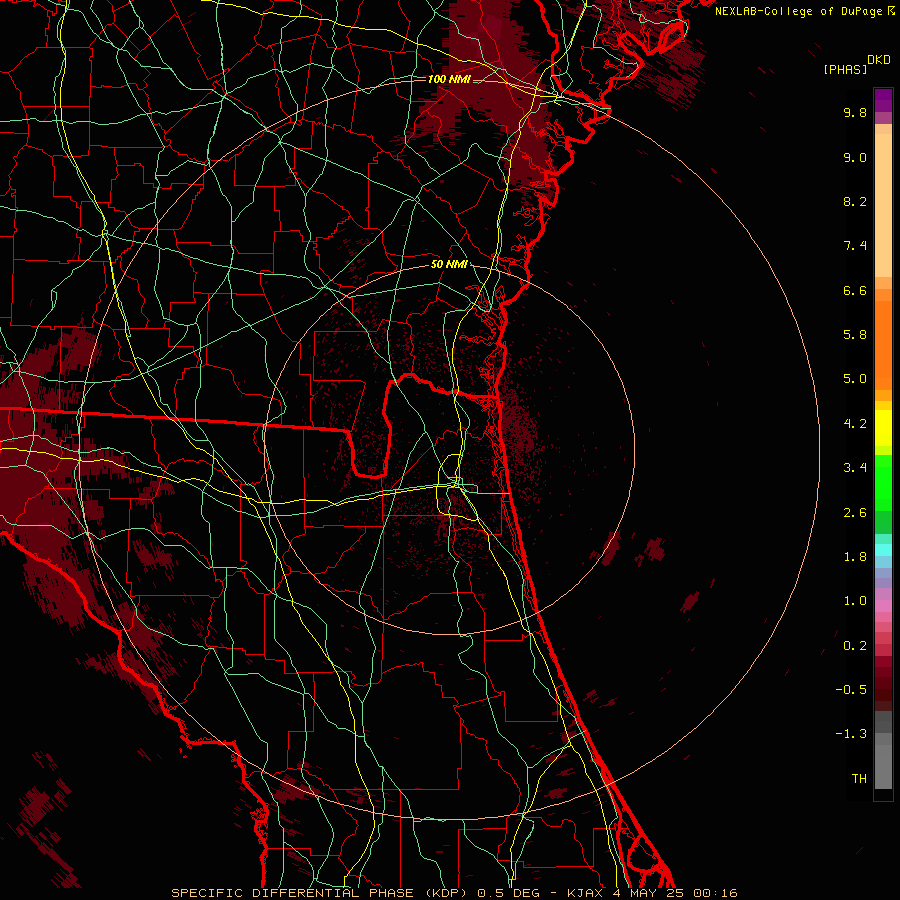Click the 3.4 value on the color scale
The image size is (900, 900).
(855, 468)
